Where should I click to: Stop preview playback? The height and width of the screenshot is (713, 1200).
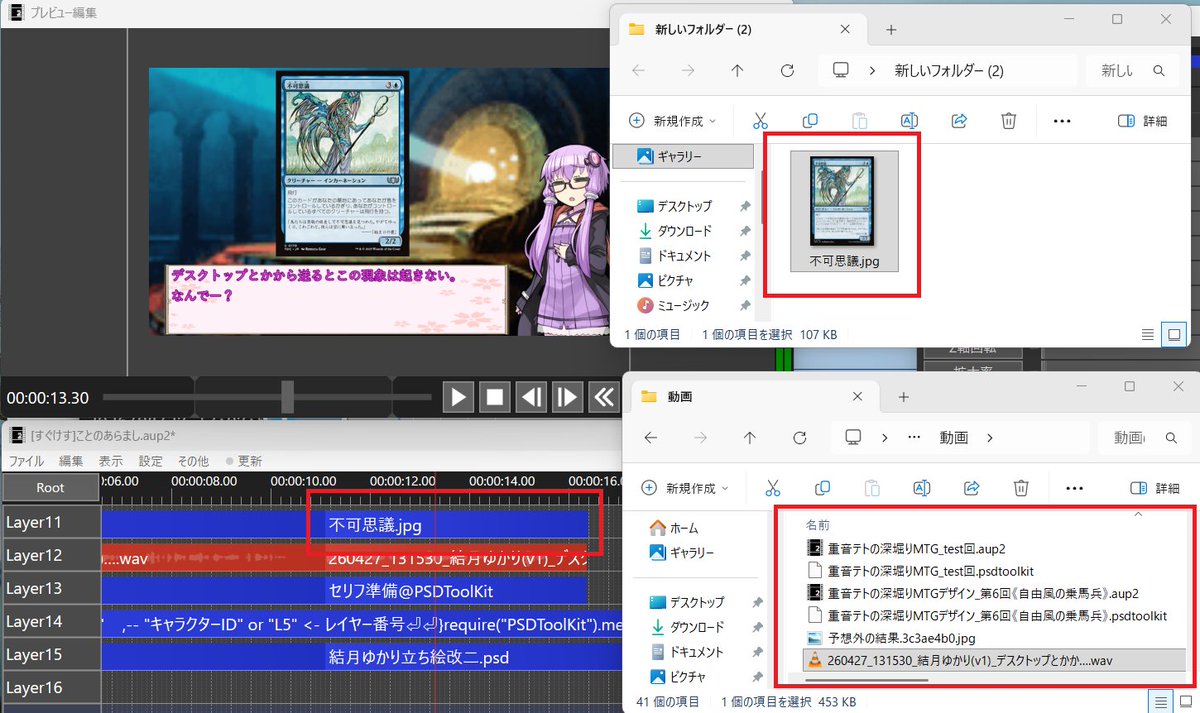[494, 397]
